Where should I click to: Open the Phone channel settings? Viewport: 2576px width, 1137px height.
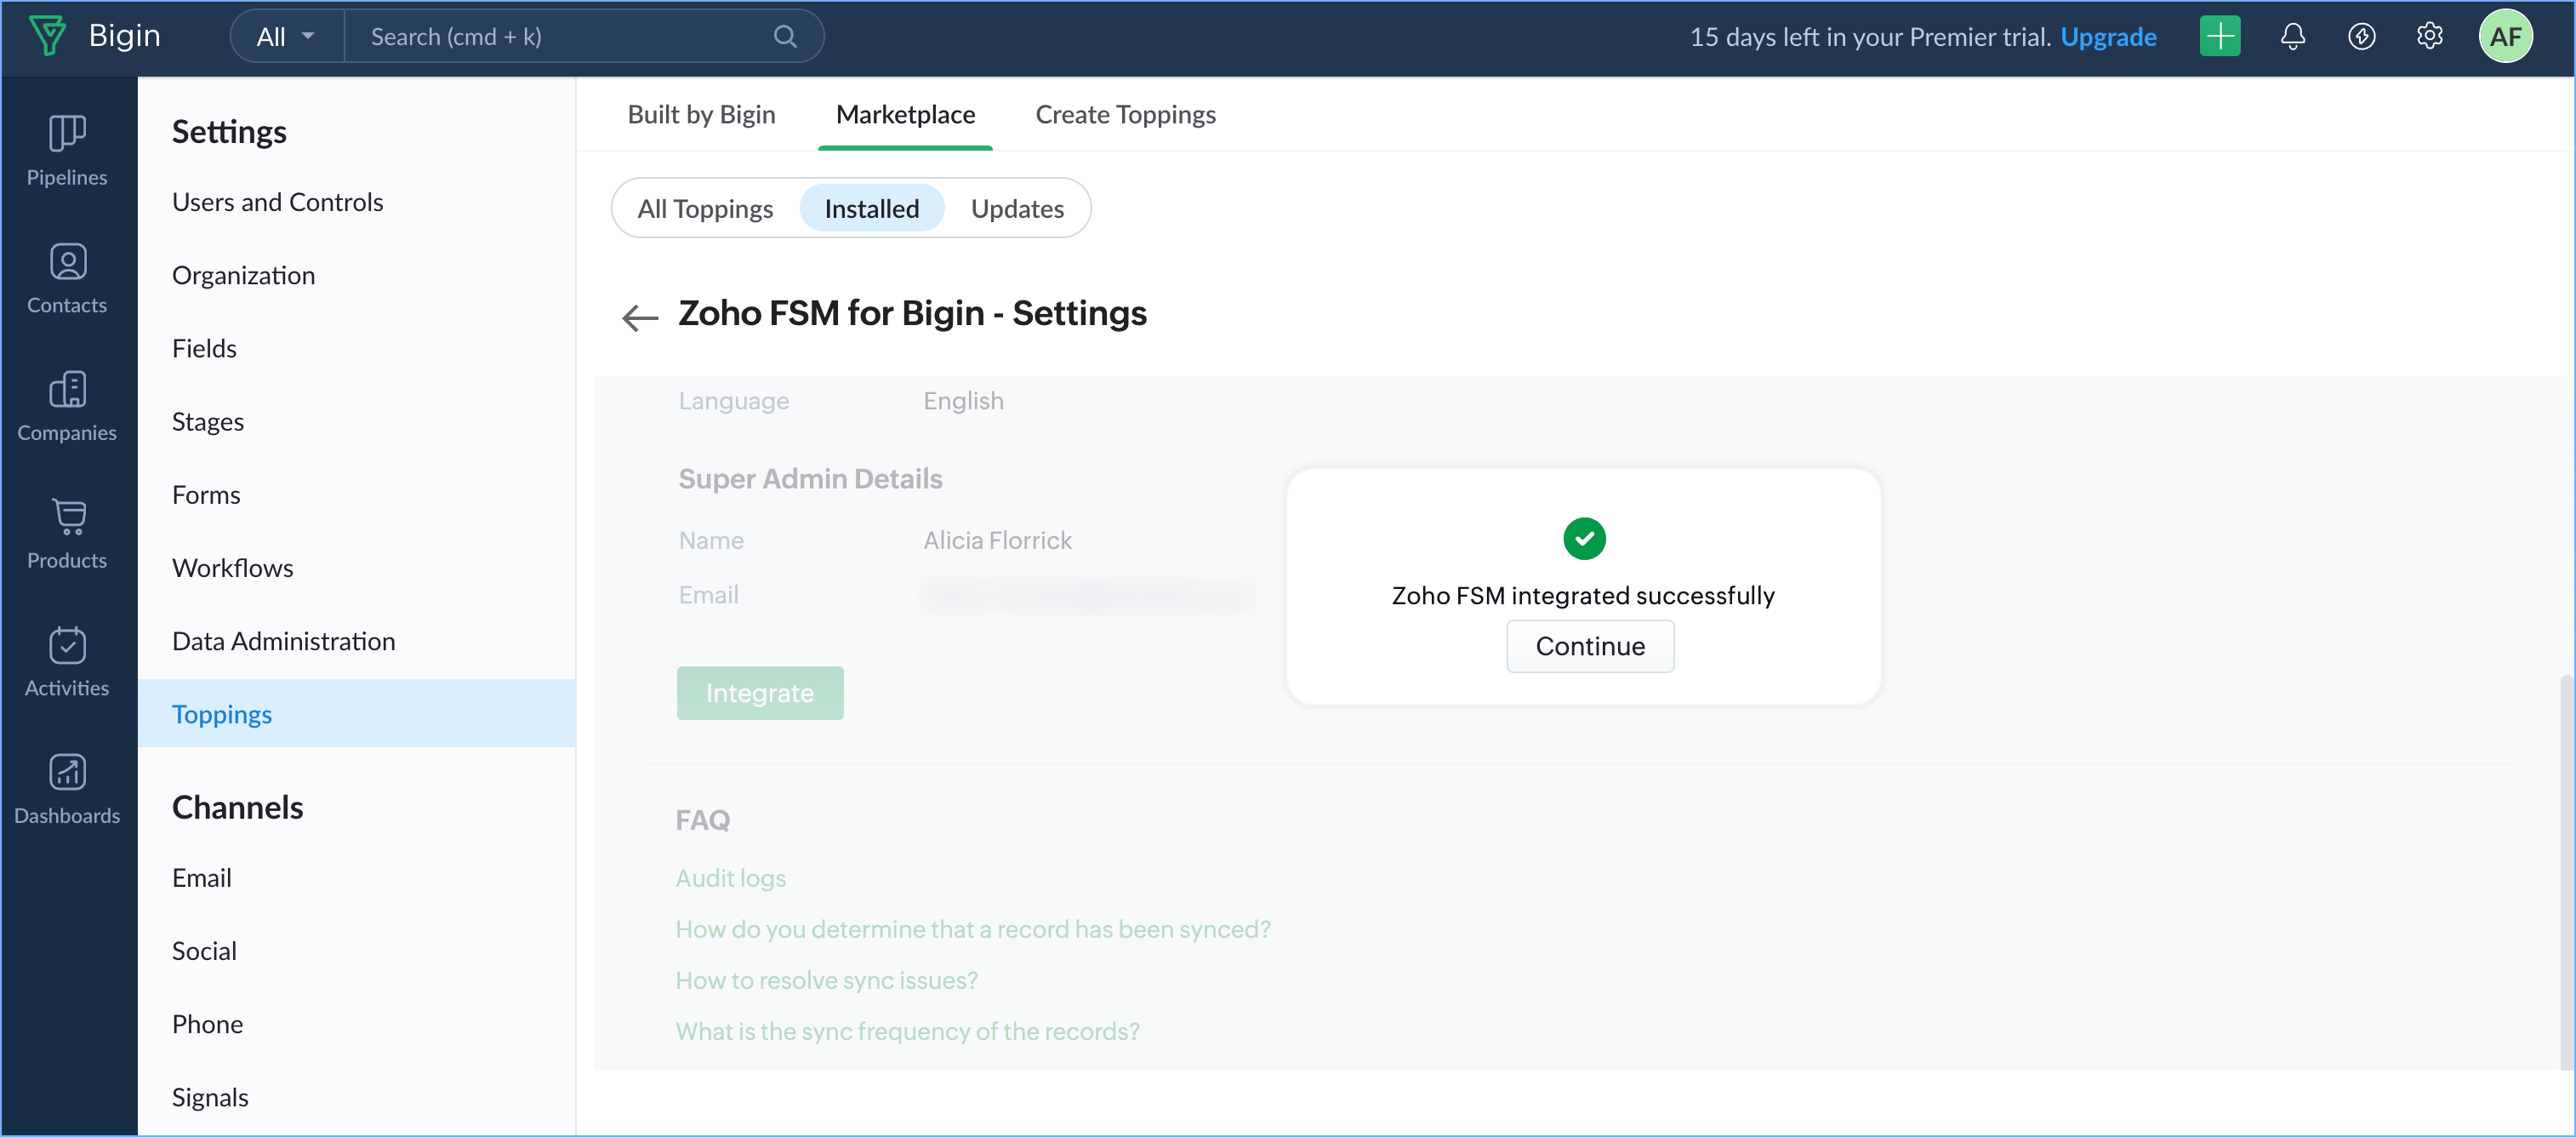pyautogui.click(x=357, y=1024)
